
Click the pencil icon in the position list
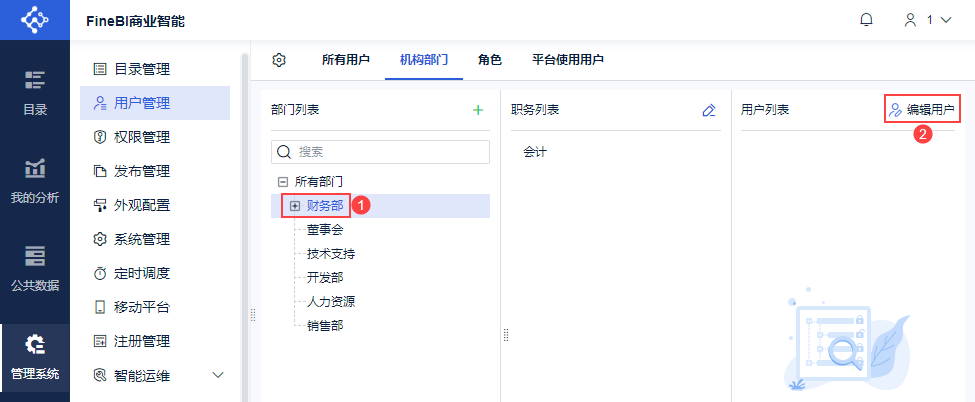[x=709, y=110]
